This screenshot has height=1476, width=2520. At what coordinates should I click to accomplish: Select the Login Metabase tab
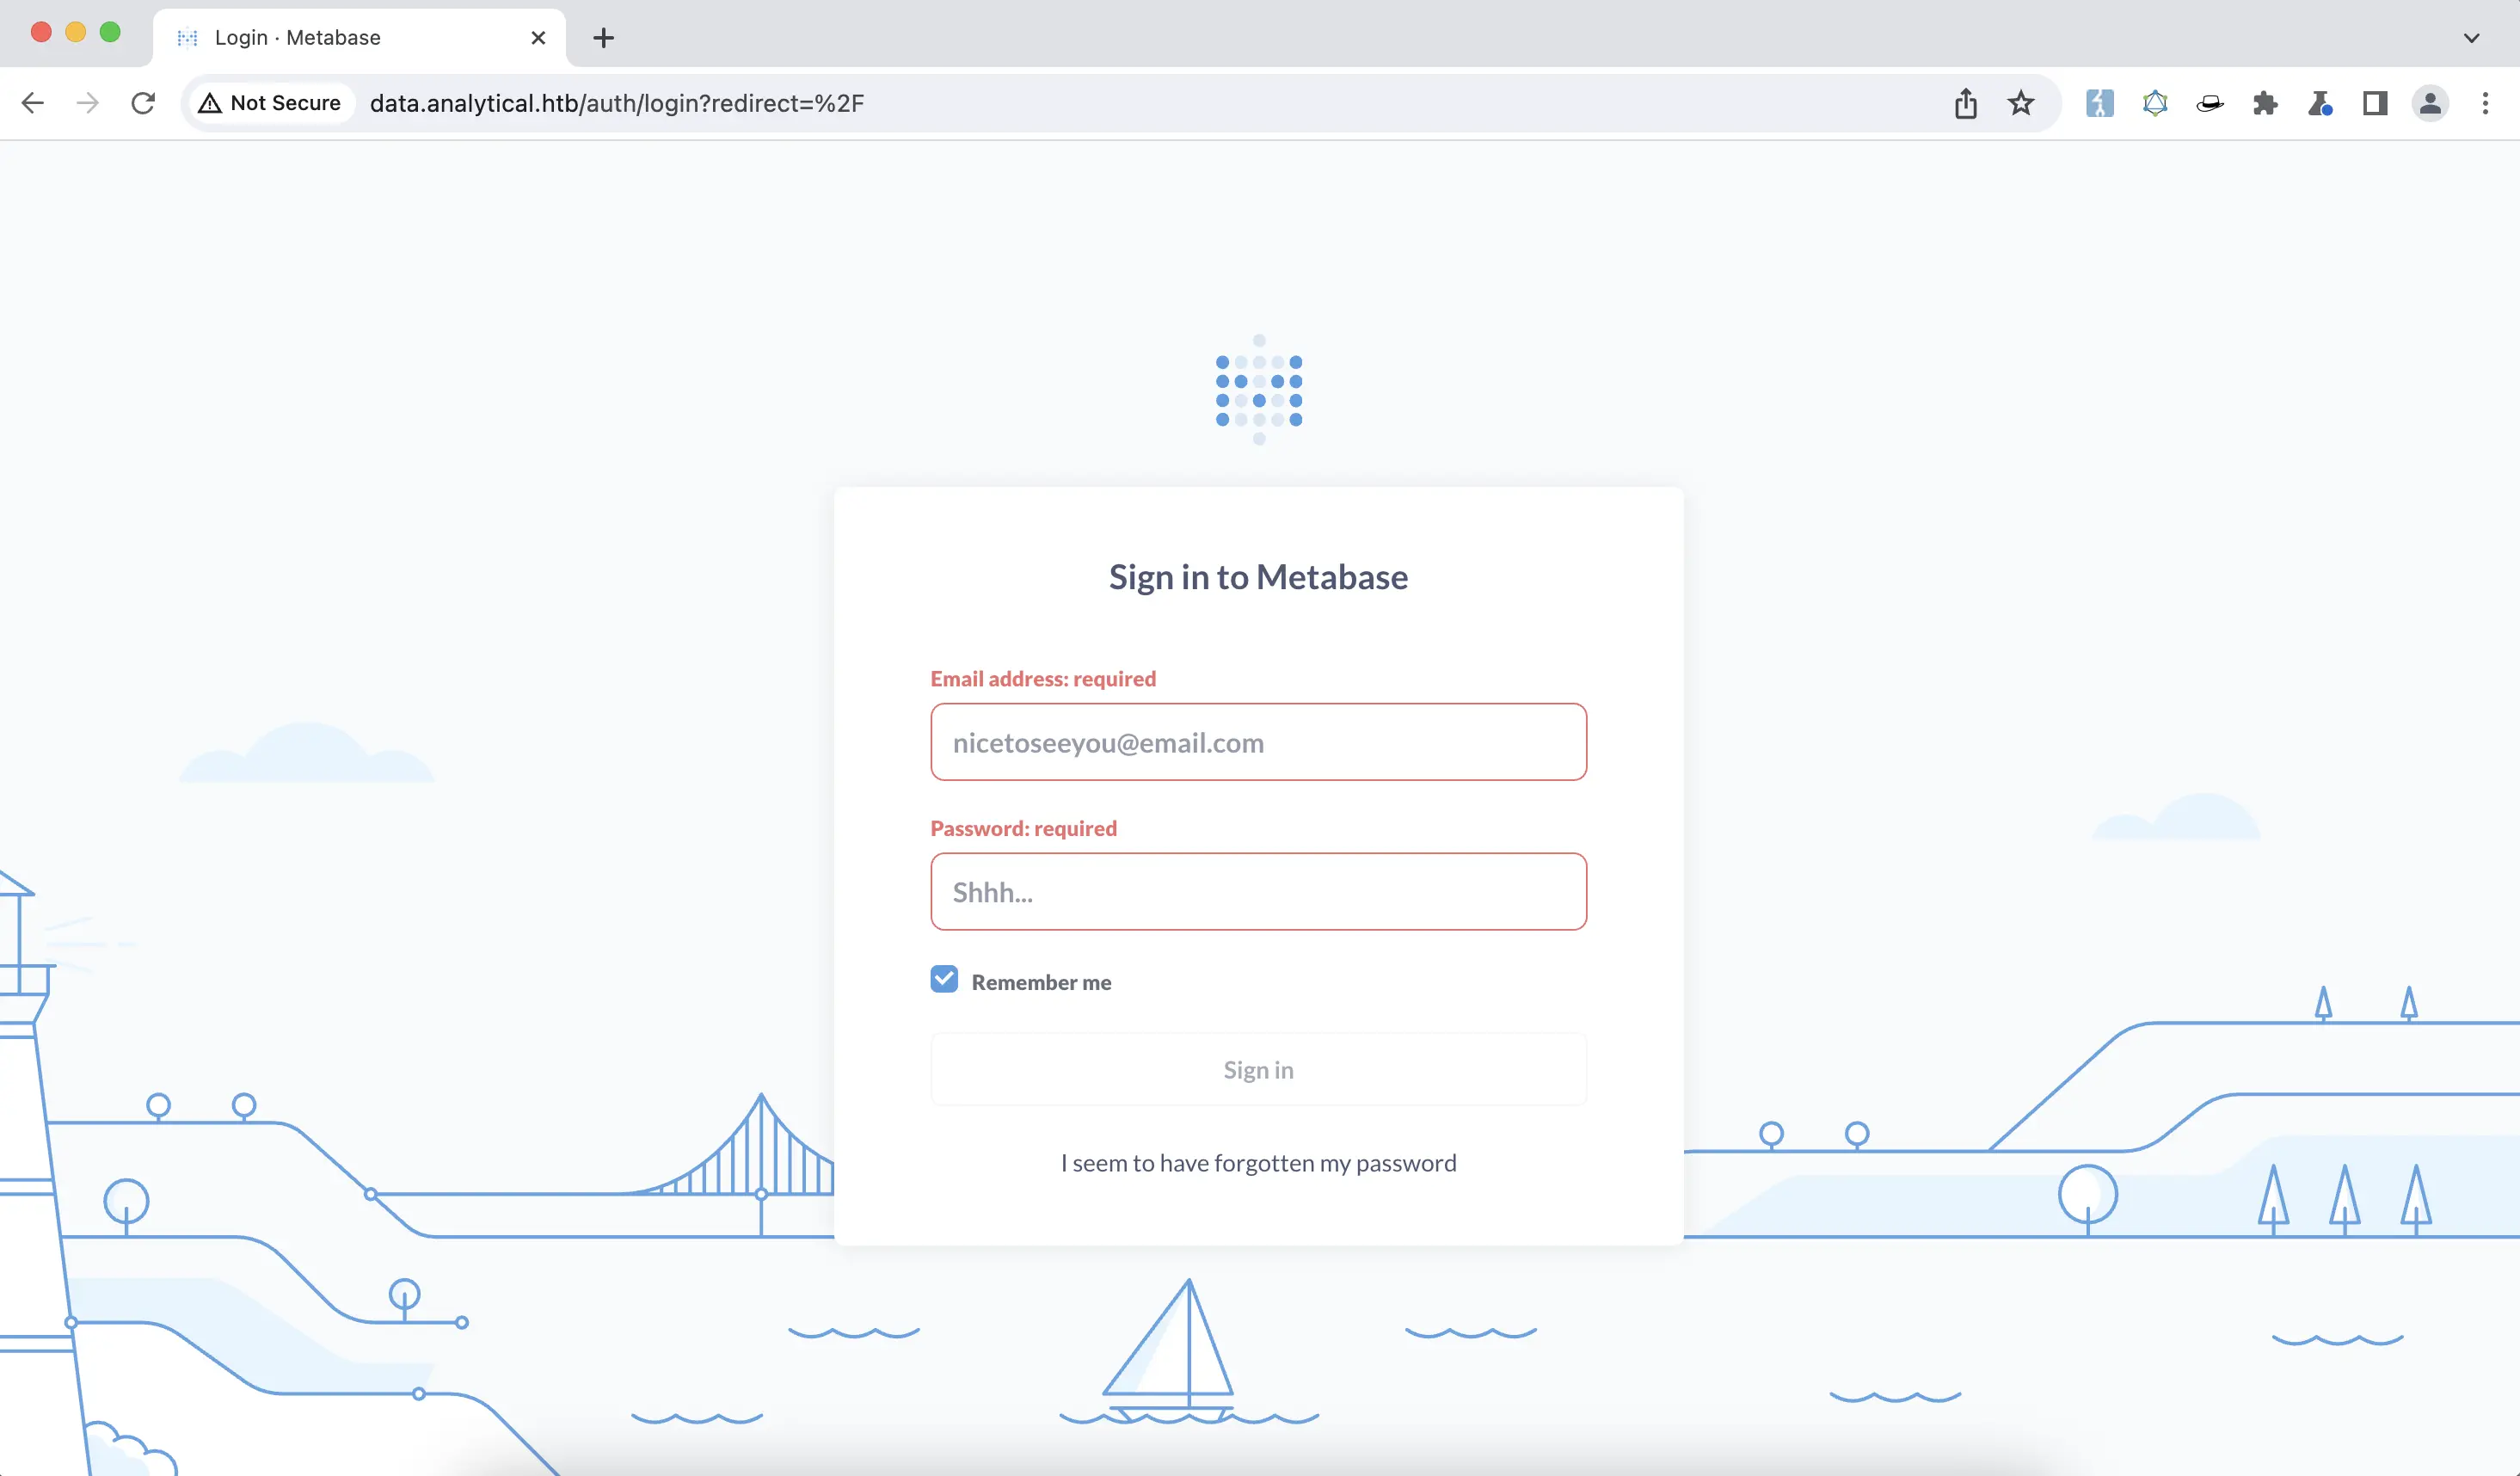coord(340,37)
